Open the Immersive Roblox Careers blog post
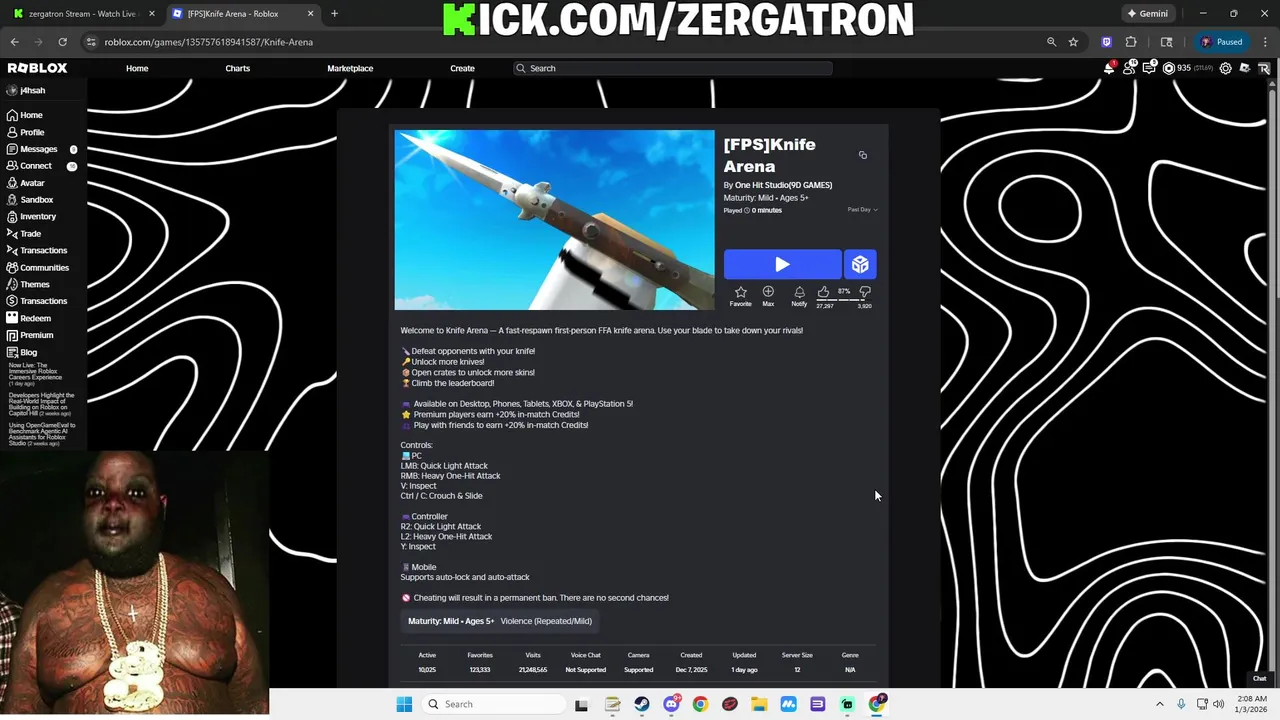1280x720 pixels. (x=35, y=372)
